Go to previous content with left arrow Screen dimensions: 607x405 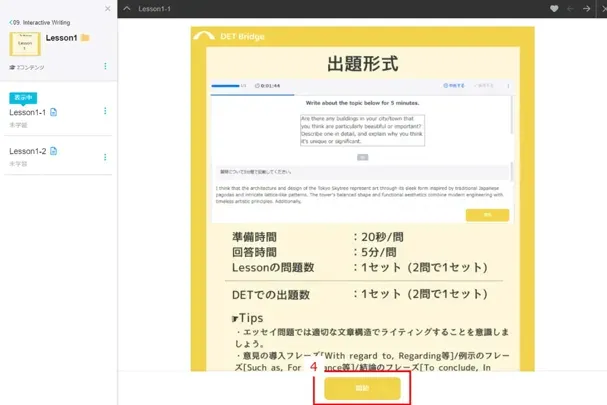click(570, 9)
